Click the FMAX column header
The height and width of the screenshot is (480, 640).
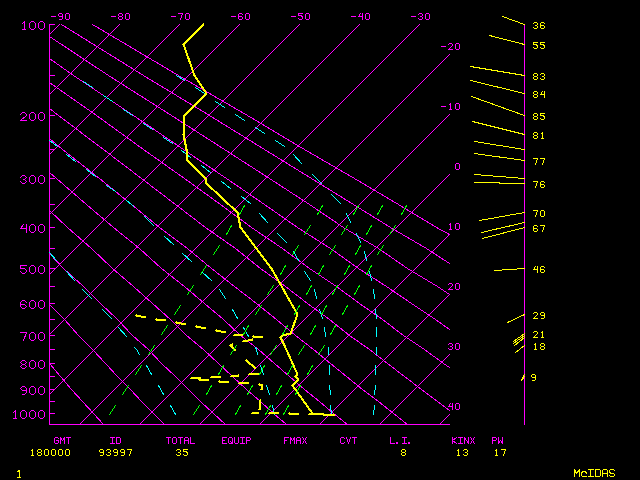pos(295,440)
